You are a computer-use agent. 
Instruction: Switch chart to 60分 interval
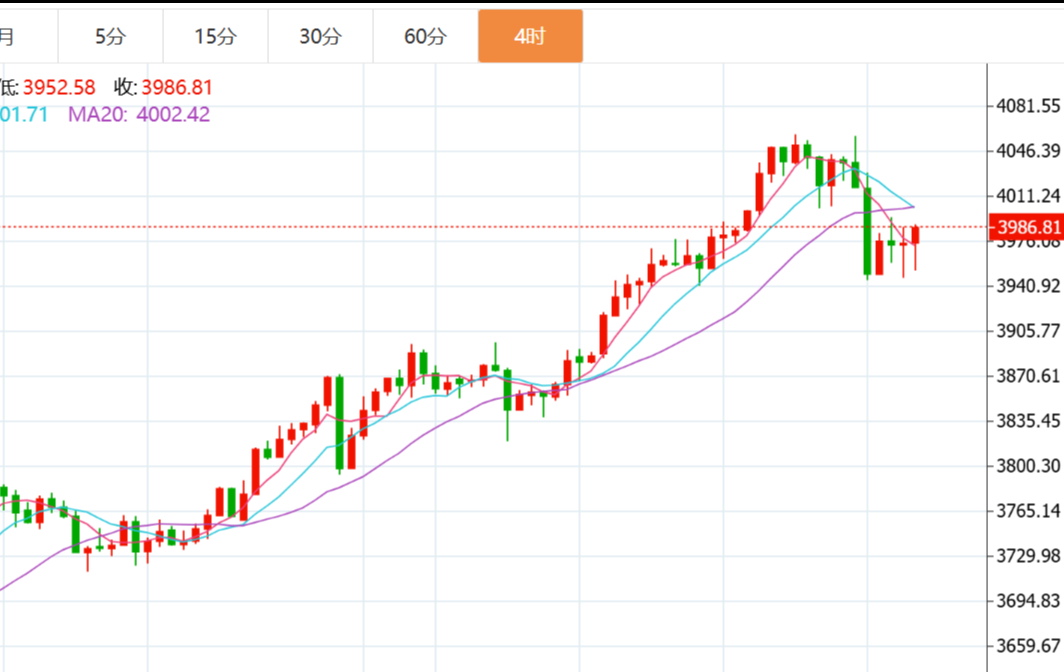click(x=425, y=37)
